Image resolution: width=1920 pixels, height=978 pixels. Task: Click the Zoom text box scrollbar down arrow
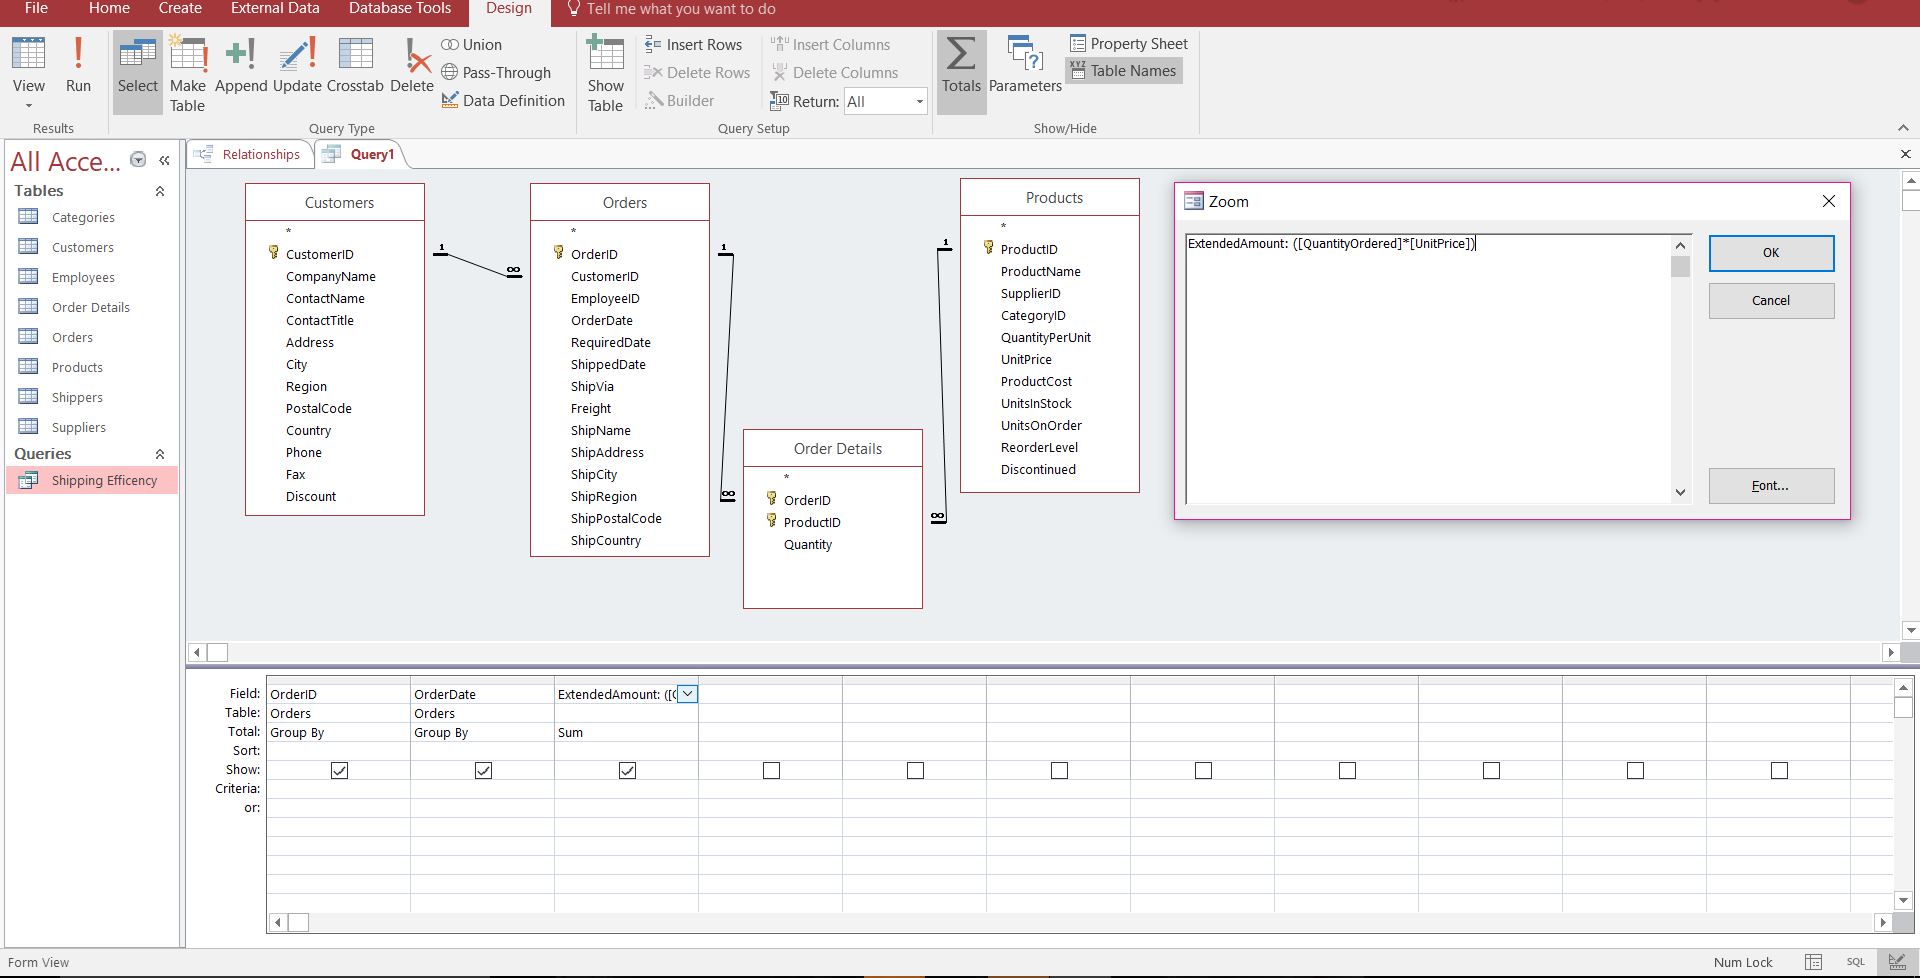[x=1680, y=492]
